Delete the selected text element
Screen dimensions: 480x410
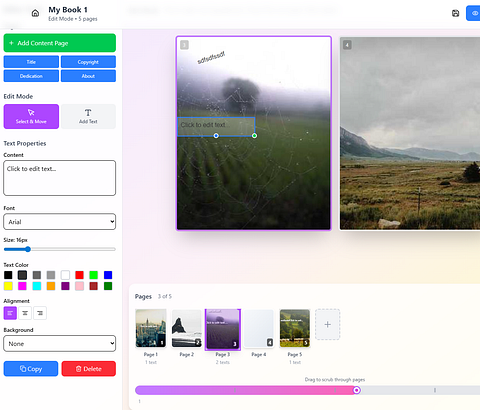(89, 369)
